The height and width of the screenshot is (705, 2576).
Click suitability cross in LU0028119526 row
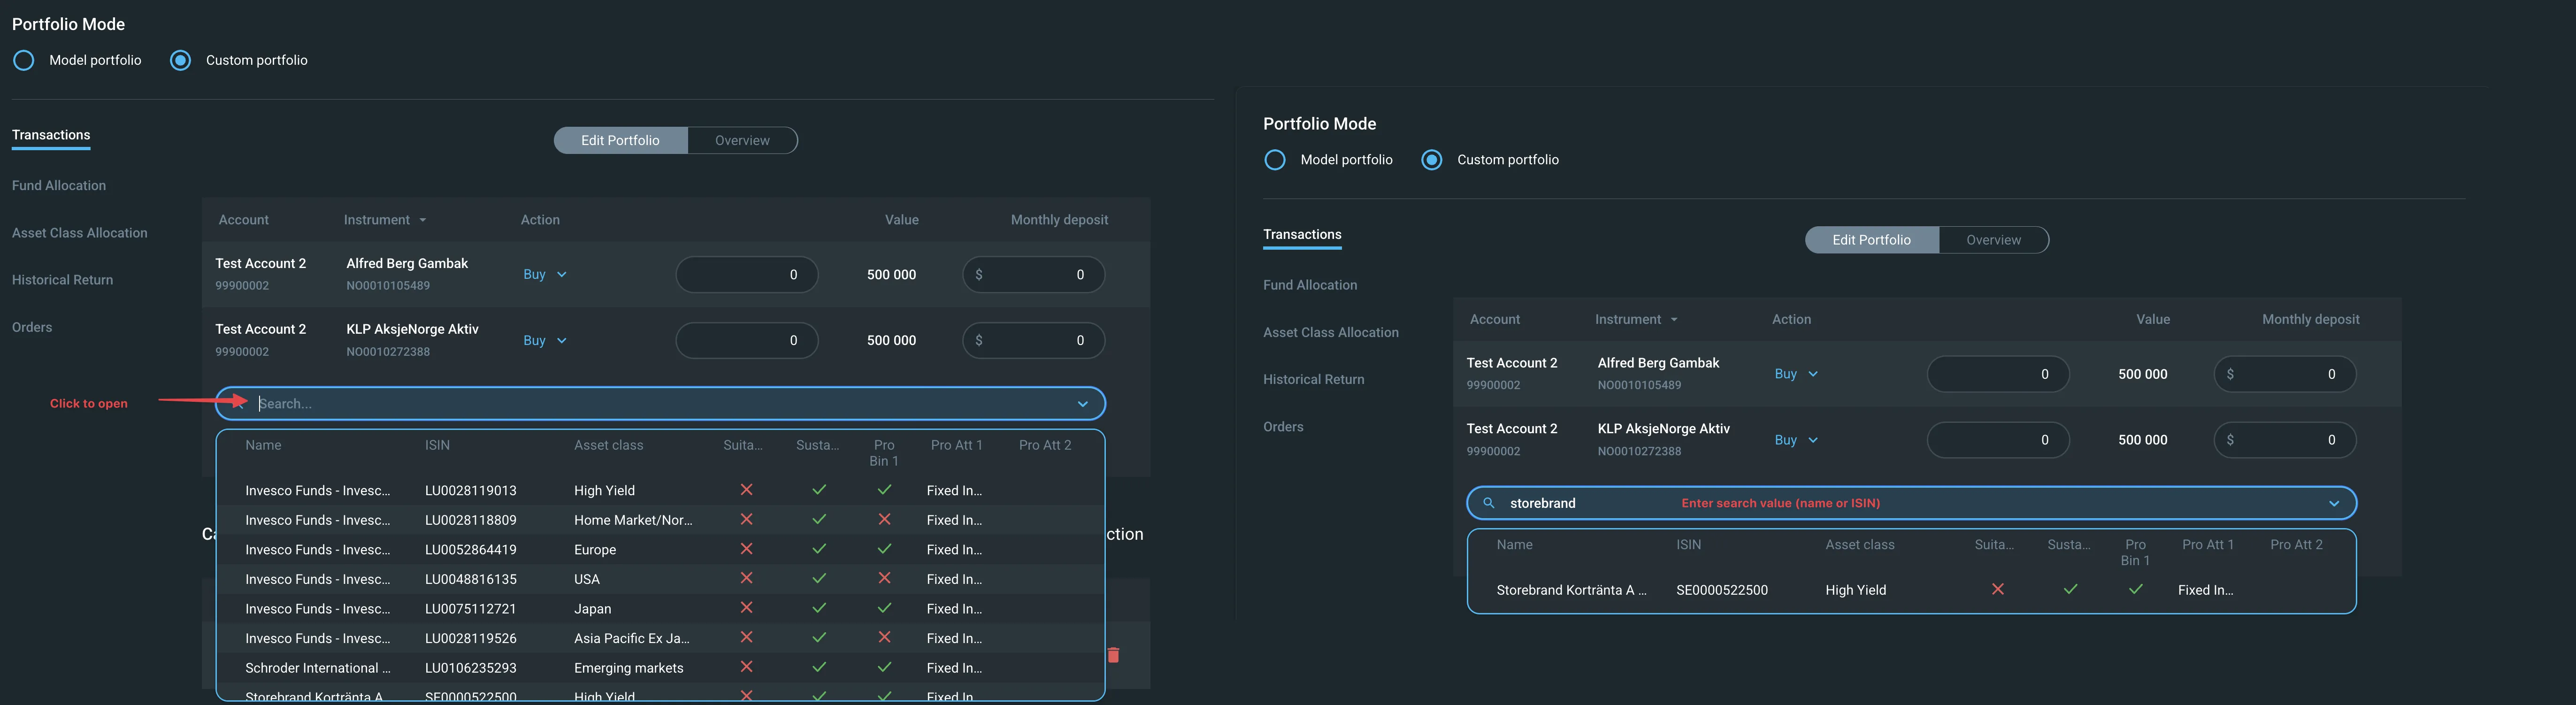coord(746,638)
